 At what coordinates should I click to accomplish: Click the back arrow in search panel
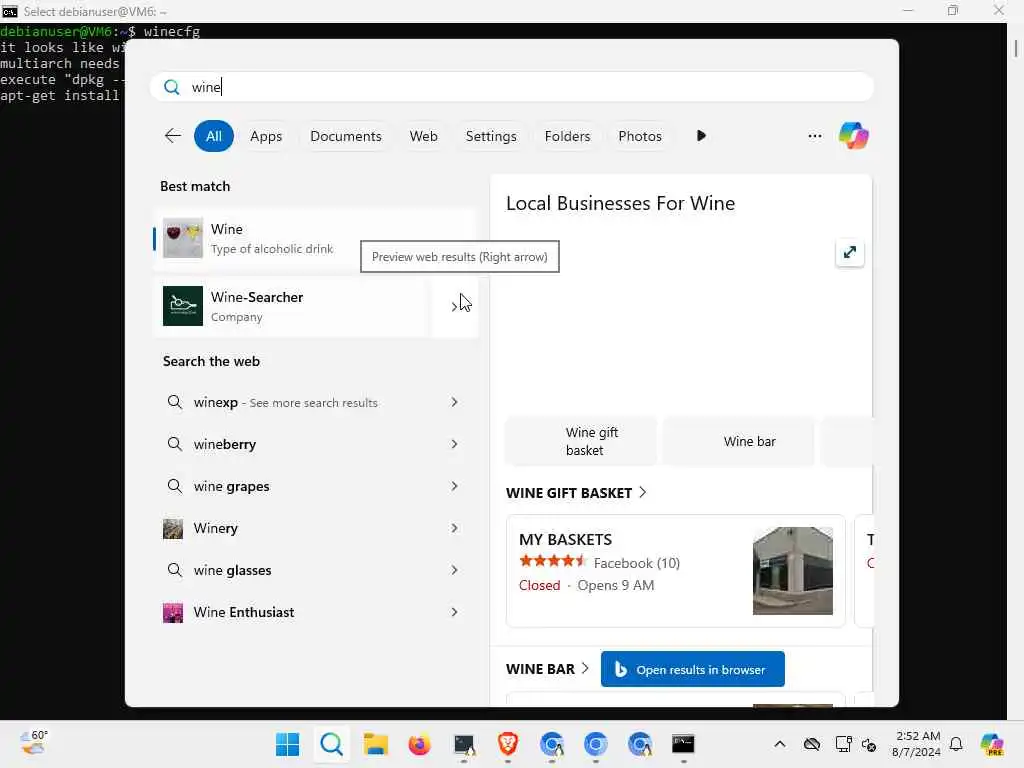[x=172, y=136]
